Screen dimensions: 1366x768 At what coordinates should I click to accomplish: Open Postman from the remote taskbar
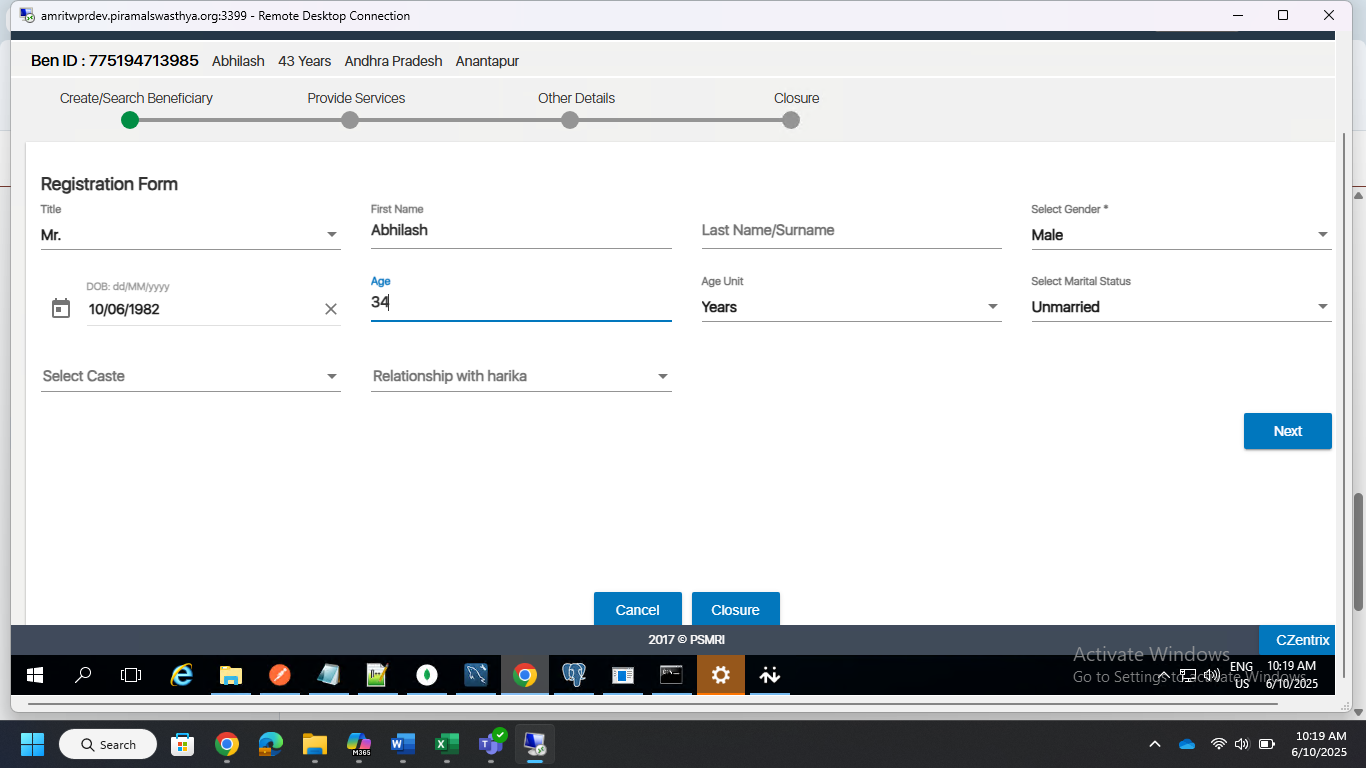[x=279, y=675]
